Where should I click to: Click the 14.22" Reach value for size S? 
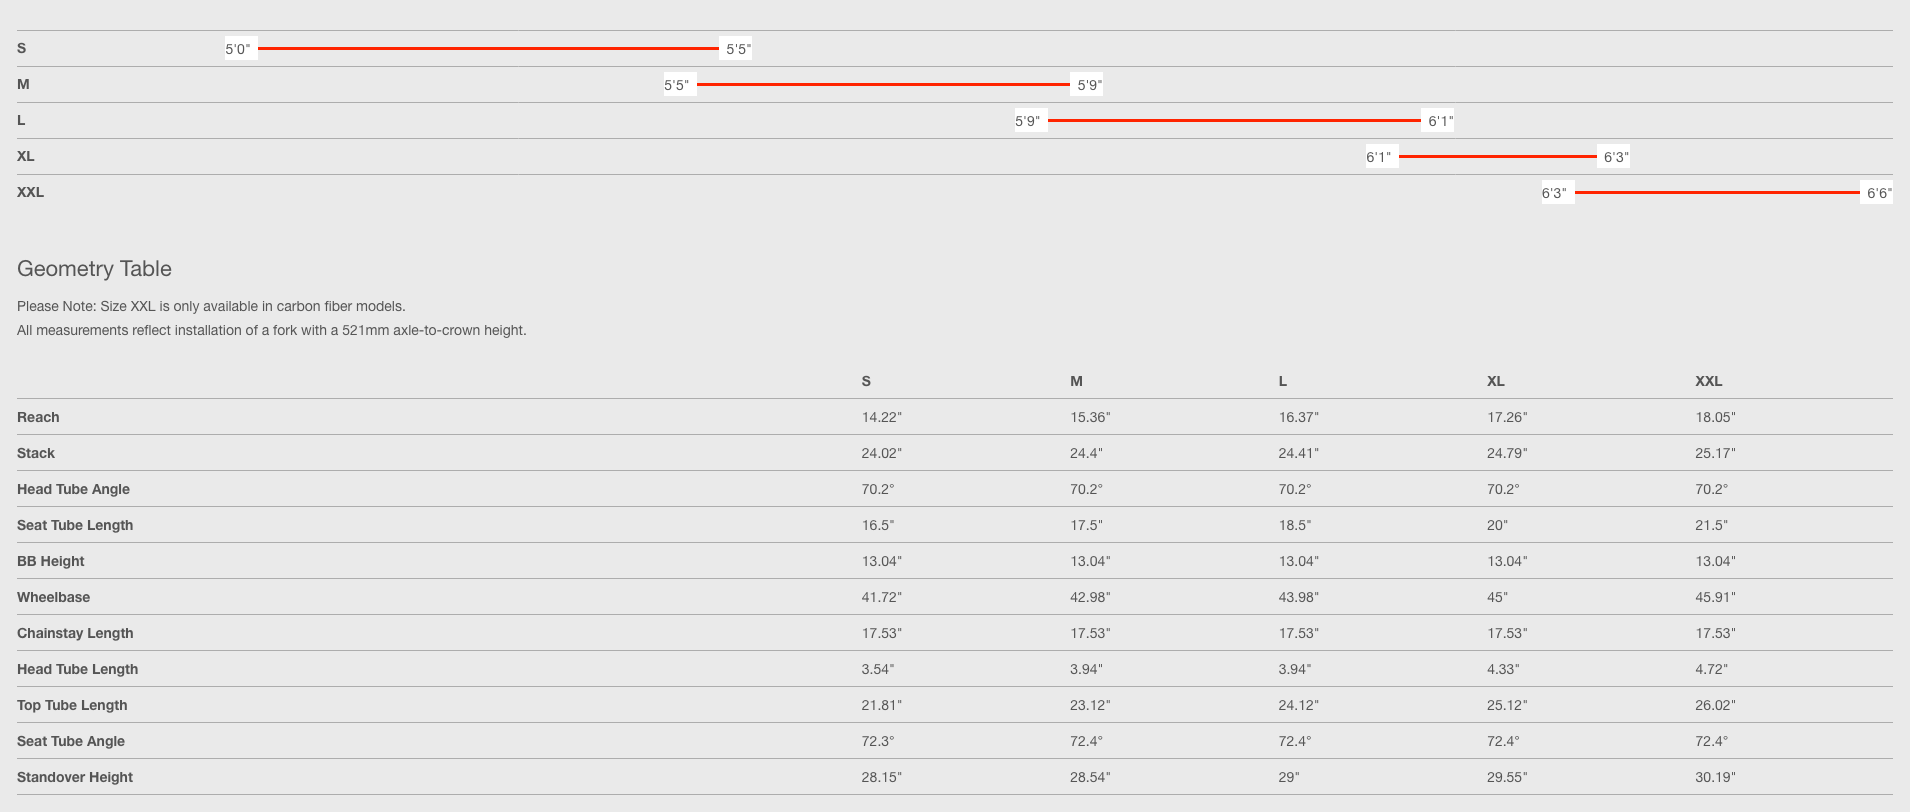[x=881, y=417]
